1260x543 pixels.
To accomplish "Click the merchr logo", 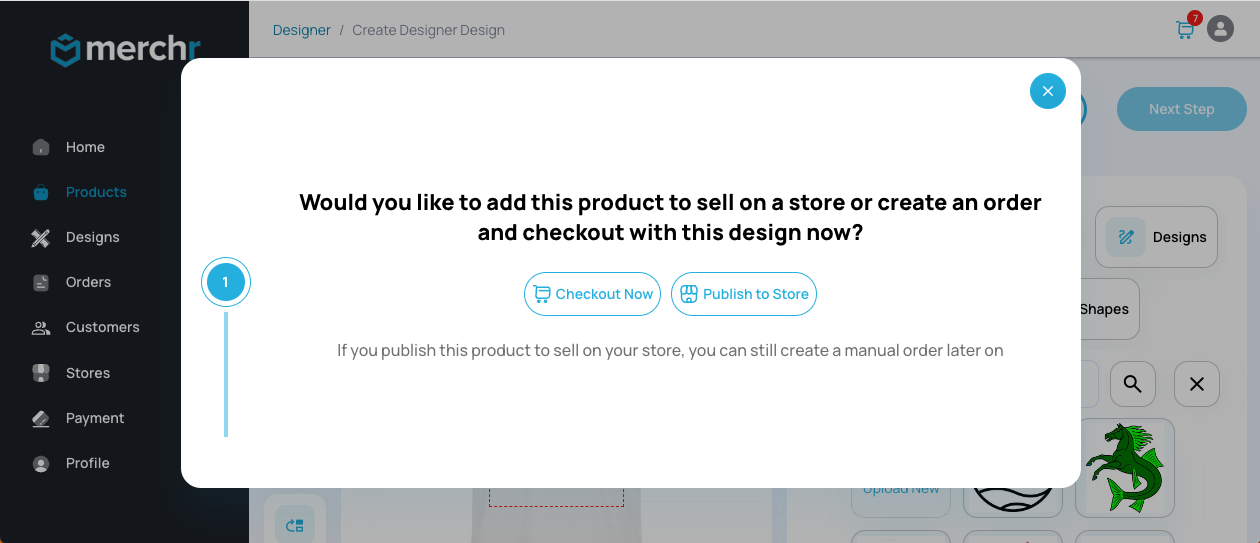I will [125, 49].
